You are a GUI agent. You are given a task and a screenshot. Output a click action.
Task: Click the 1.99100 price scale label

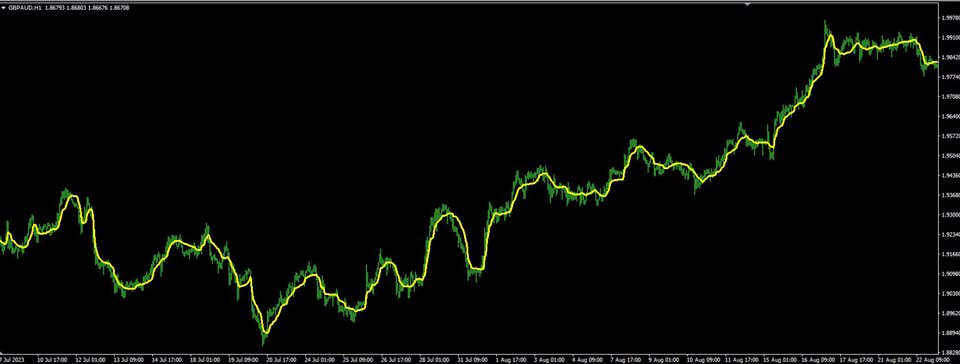tap(951, 37)
